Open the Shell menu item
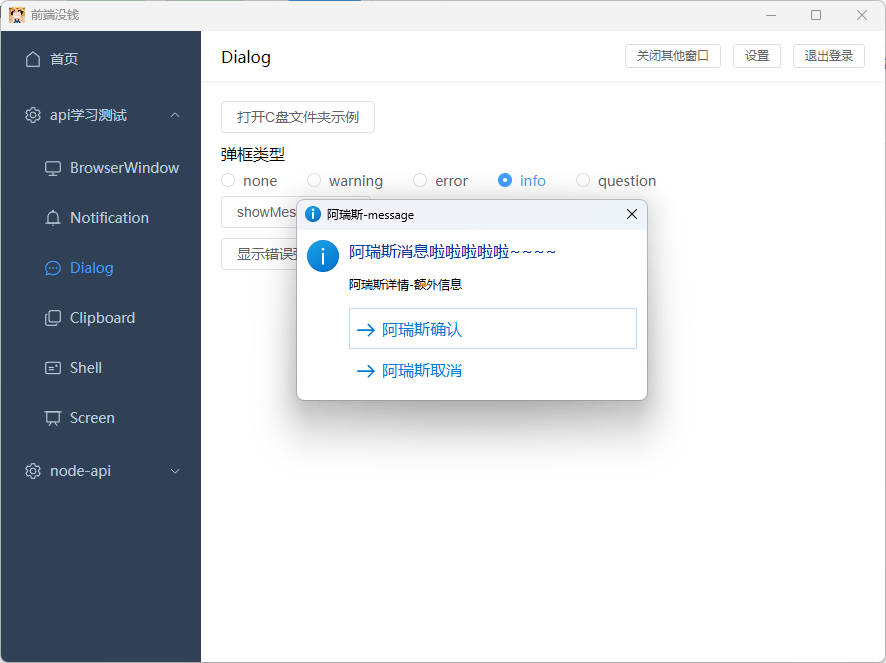Viewport: 886px width, 663px height. pos(101,368)
